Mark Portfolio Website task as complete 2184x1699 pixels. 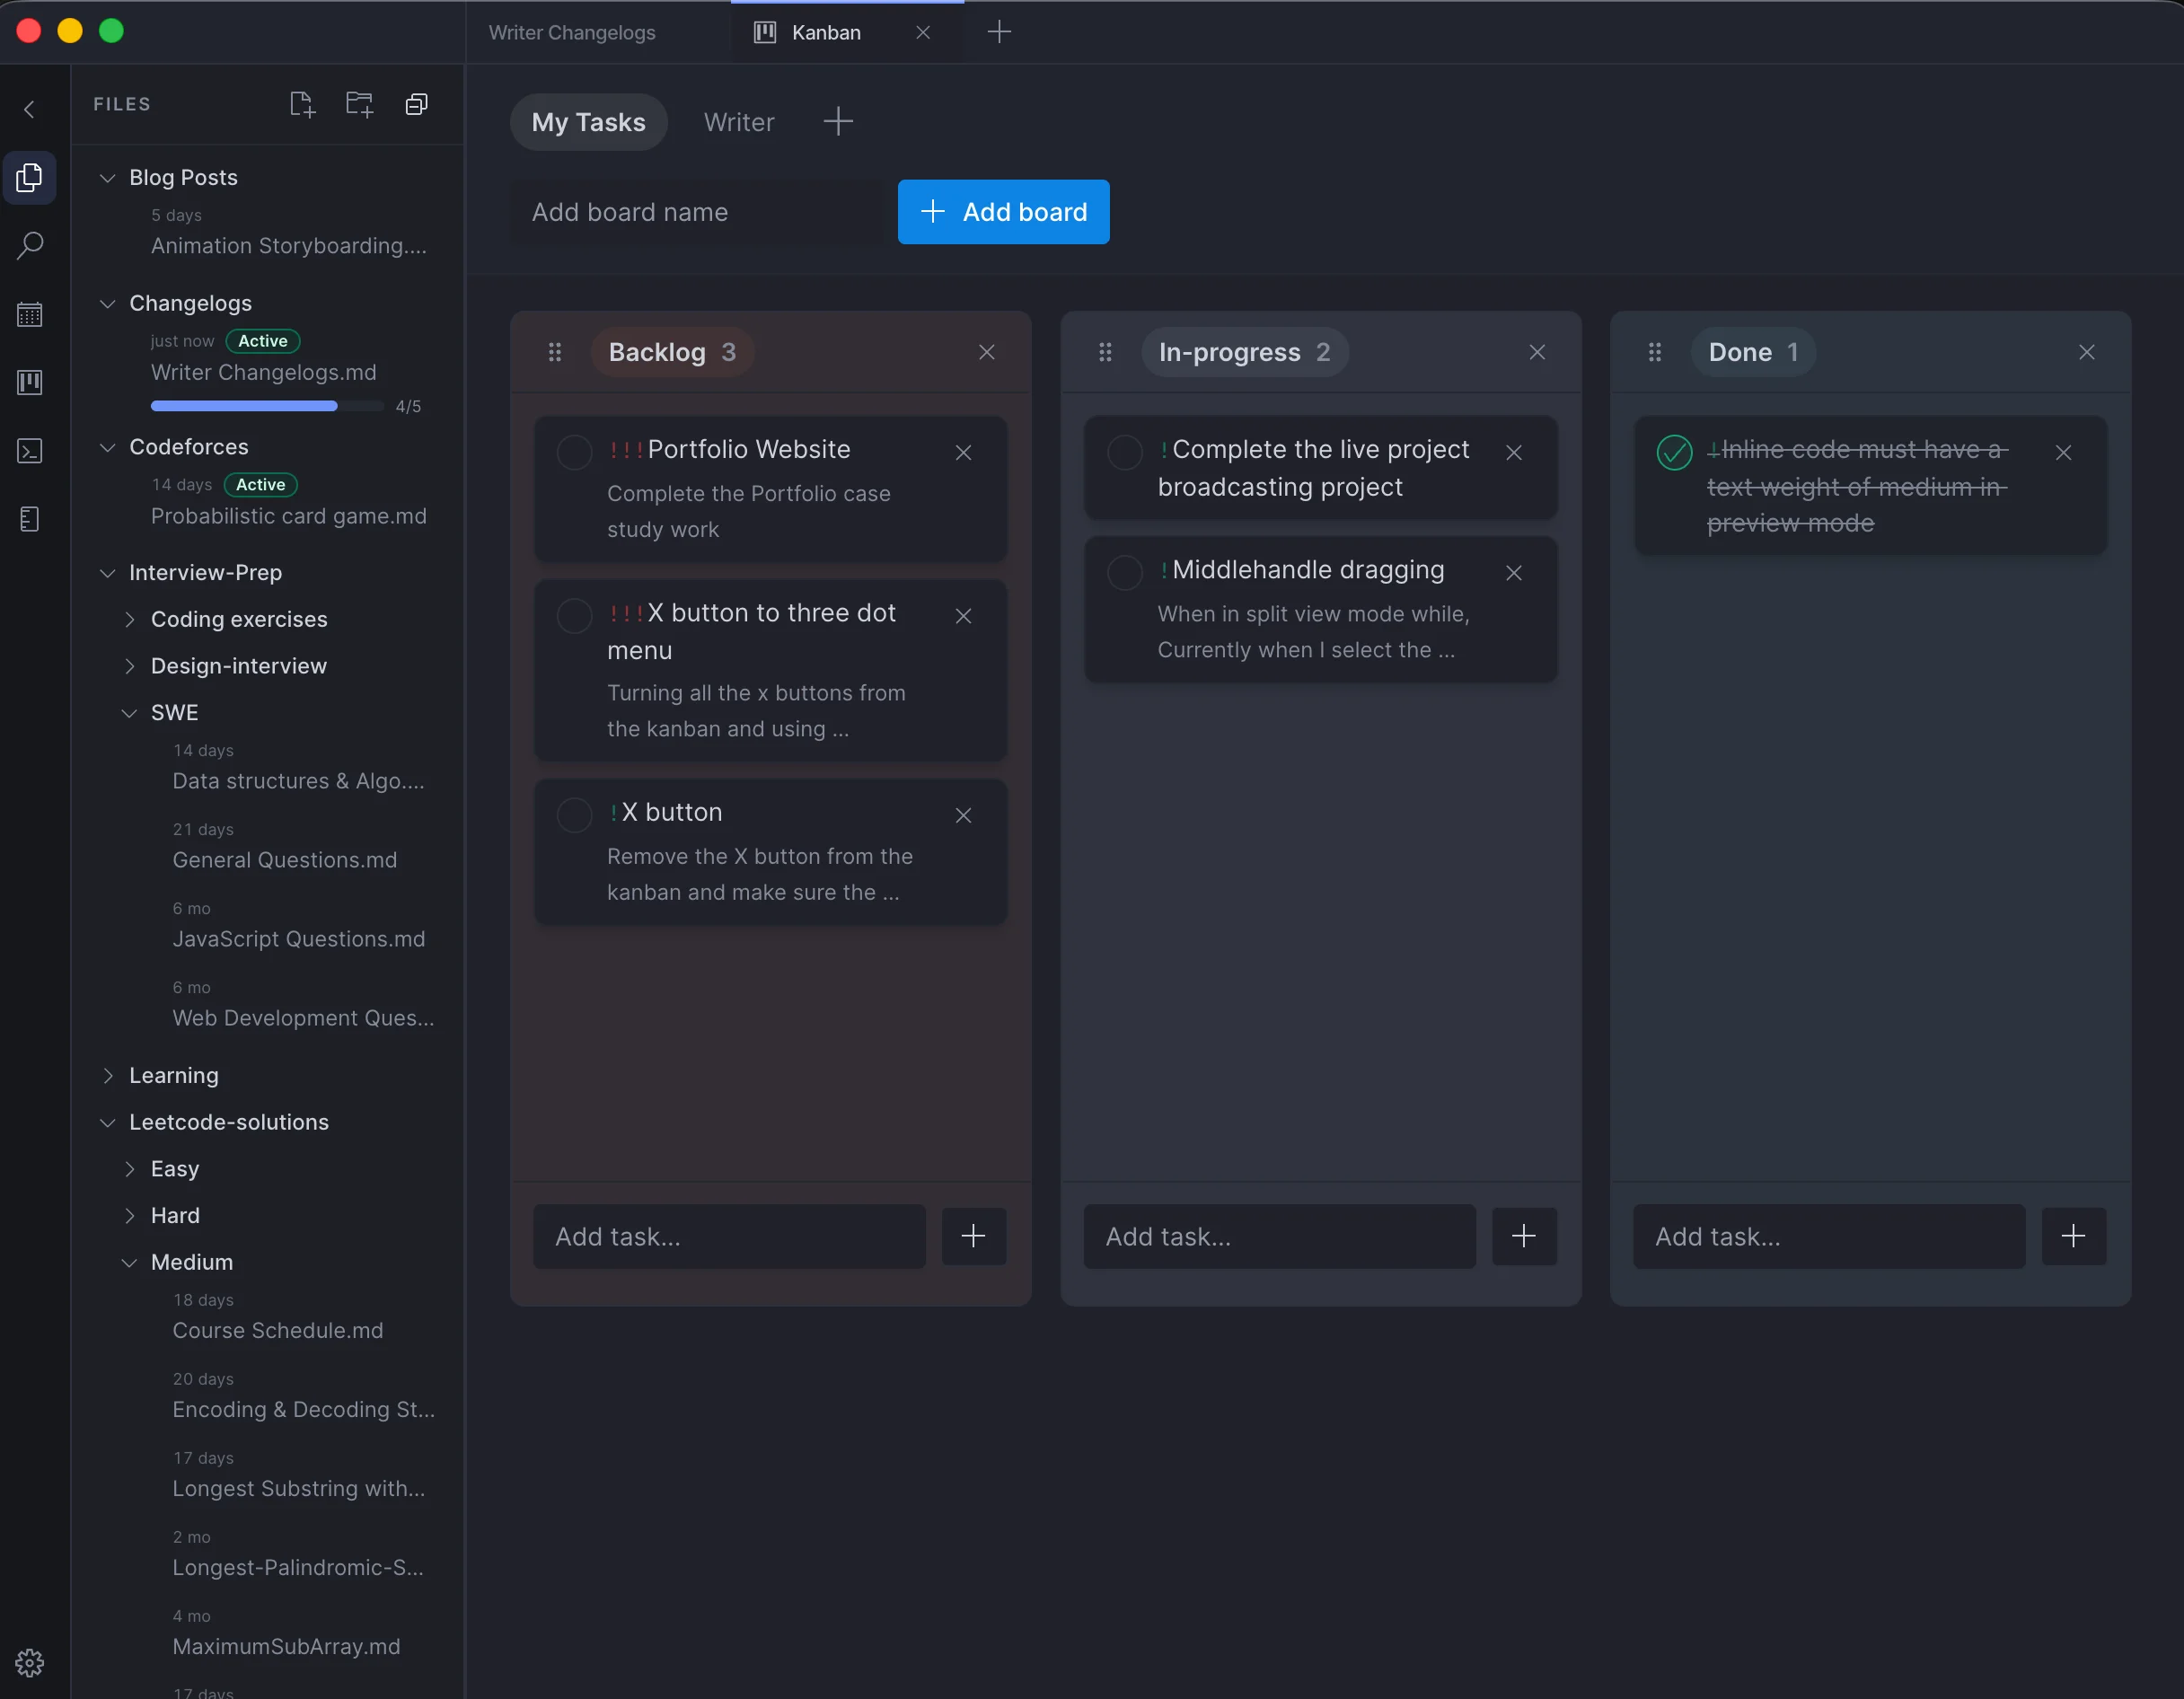click(x=574, y=452)
